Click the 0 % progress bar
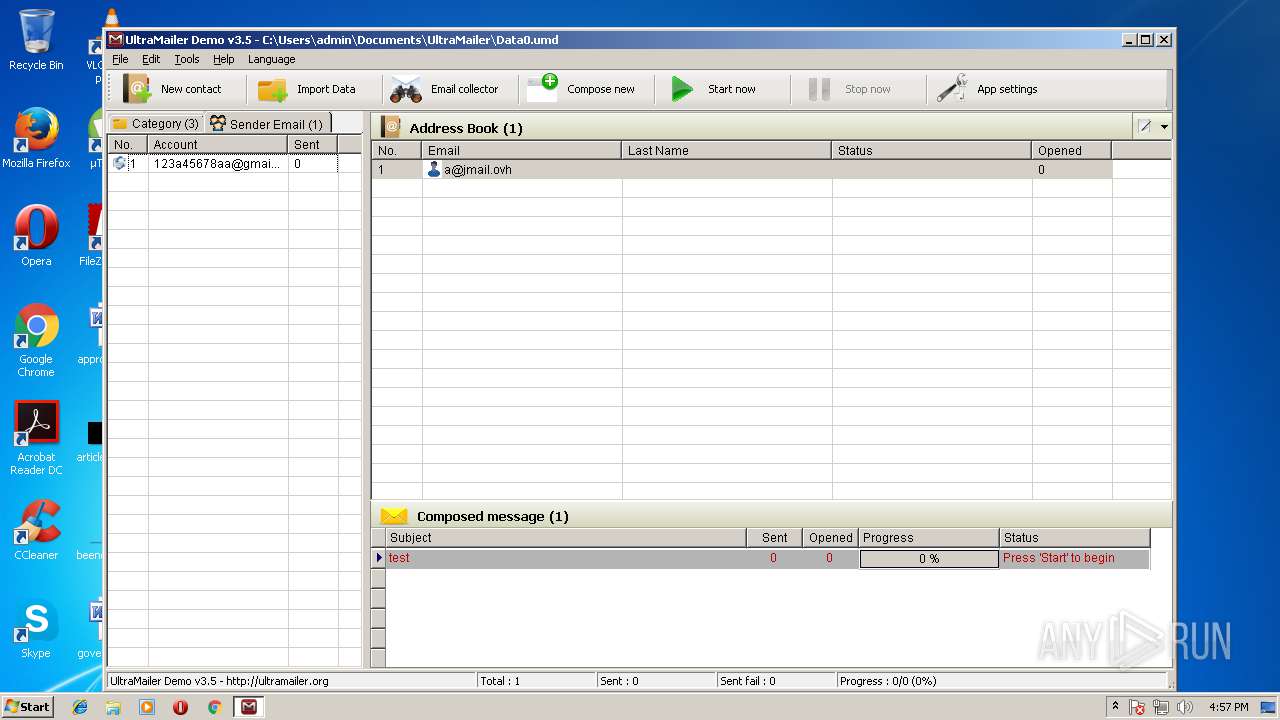Image resolution: width=1280 pixels, height=720 pixels. click(x=929, y=559)
